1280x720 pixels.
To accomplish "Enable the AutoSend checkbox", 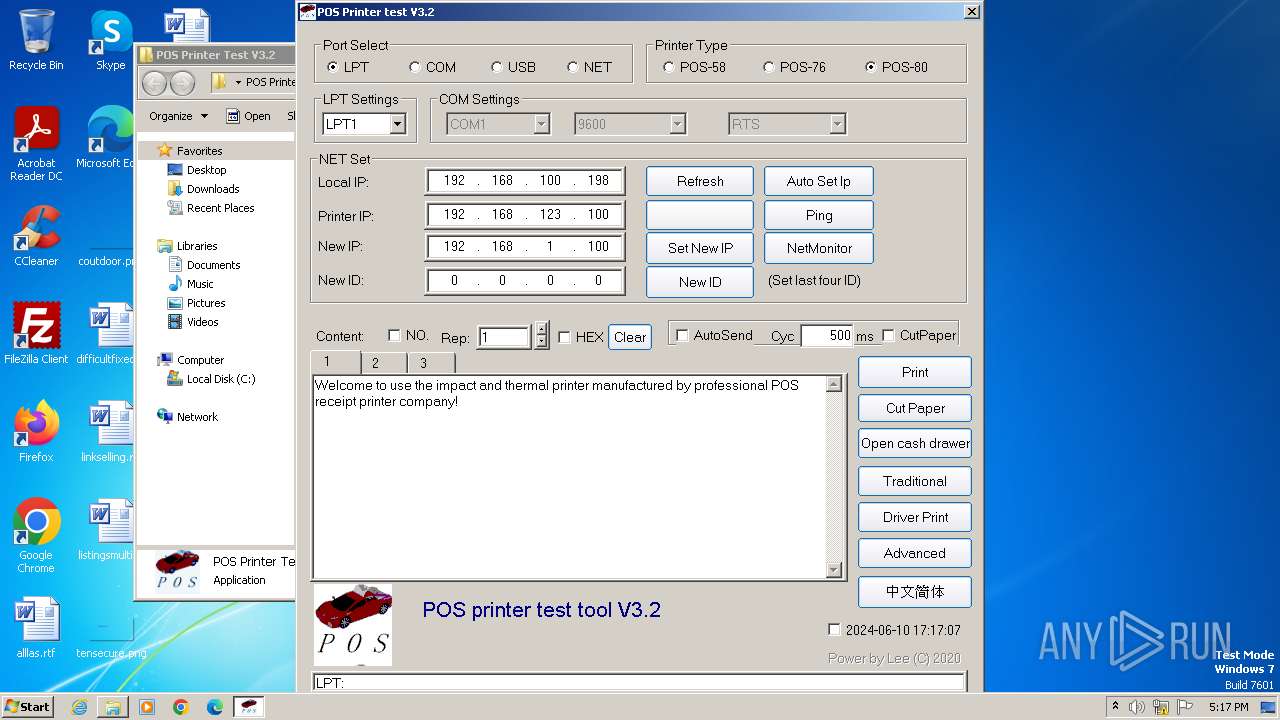I will [x=682, y=335].
